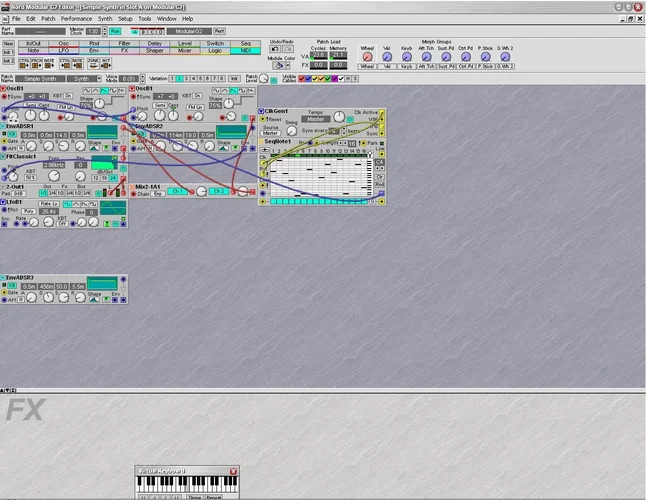The height and width of the screenshot is (500, 646).
Task: Select triangle waveform in LfoB1 module
Action: tap(76, 204)
